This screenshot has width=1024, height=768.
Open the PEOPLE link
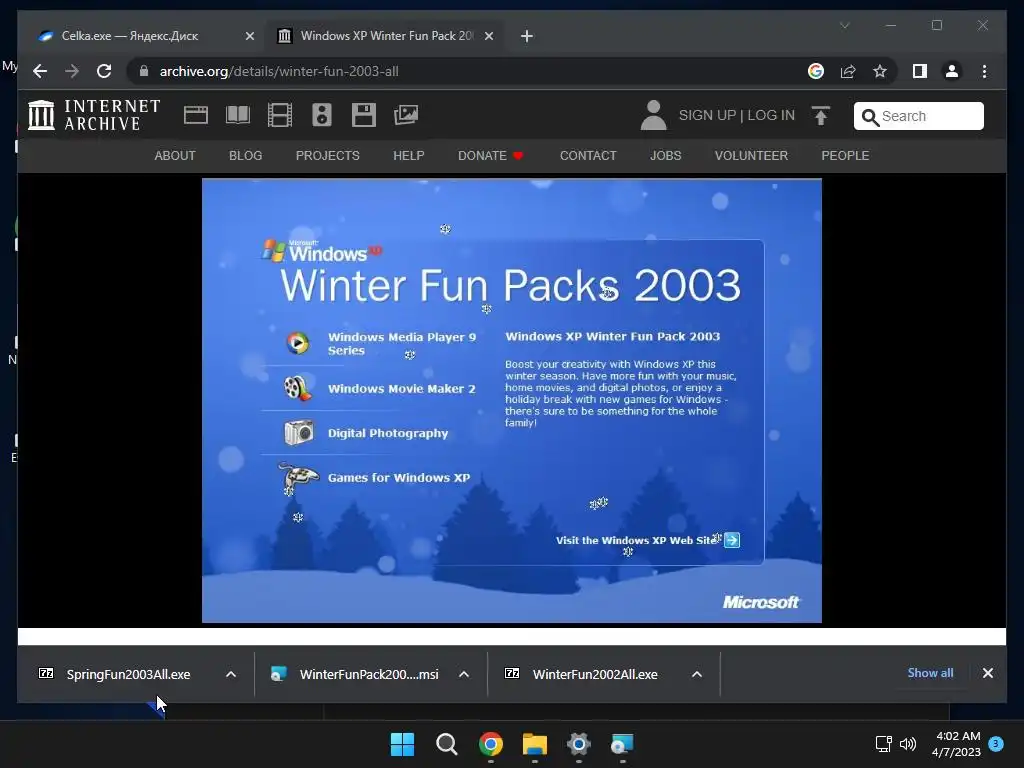845,155
